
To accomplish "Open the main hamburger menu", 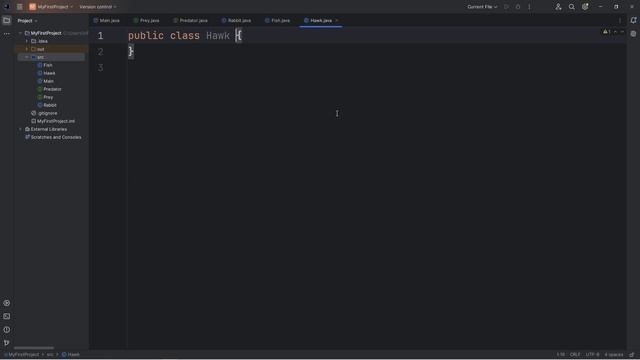I will (x=20, y=7).
